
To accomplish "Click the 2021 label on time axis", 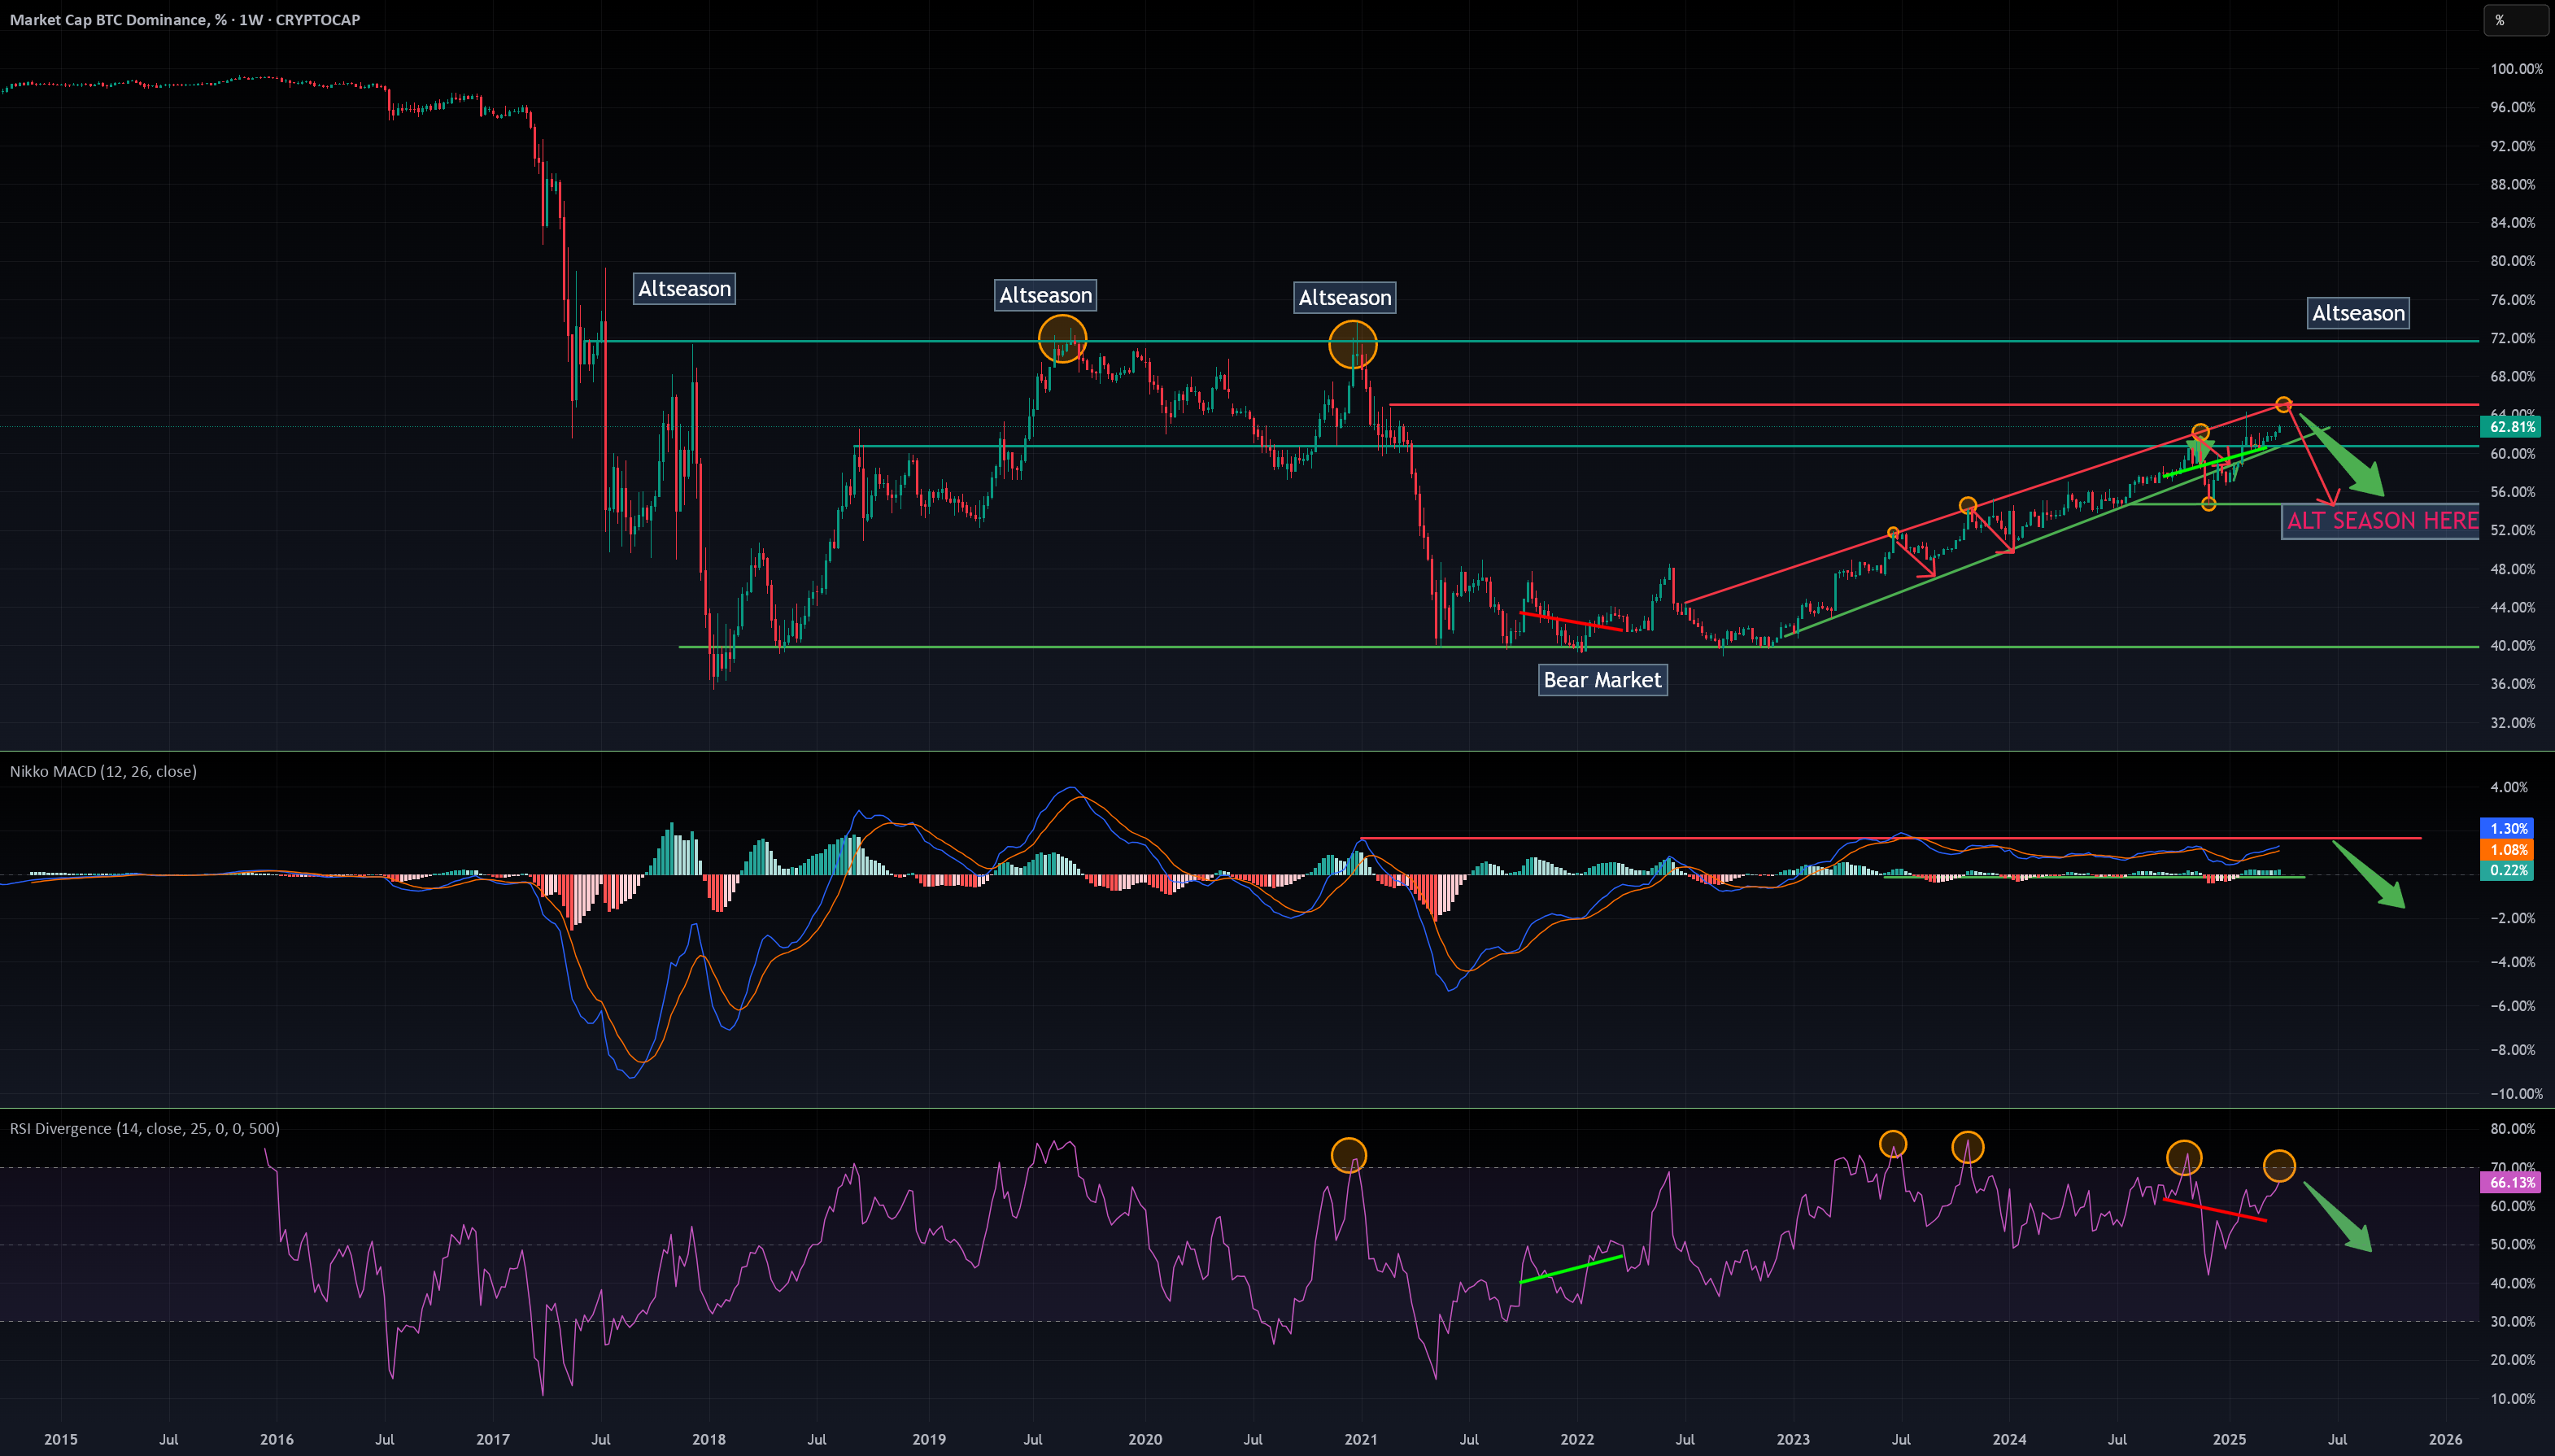I will [x=1360, y=1439].
